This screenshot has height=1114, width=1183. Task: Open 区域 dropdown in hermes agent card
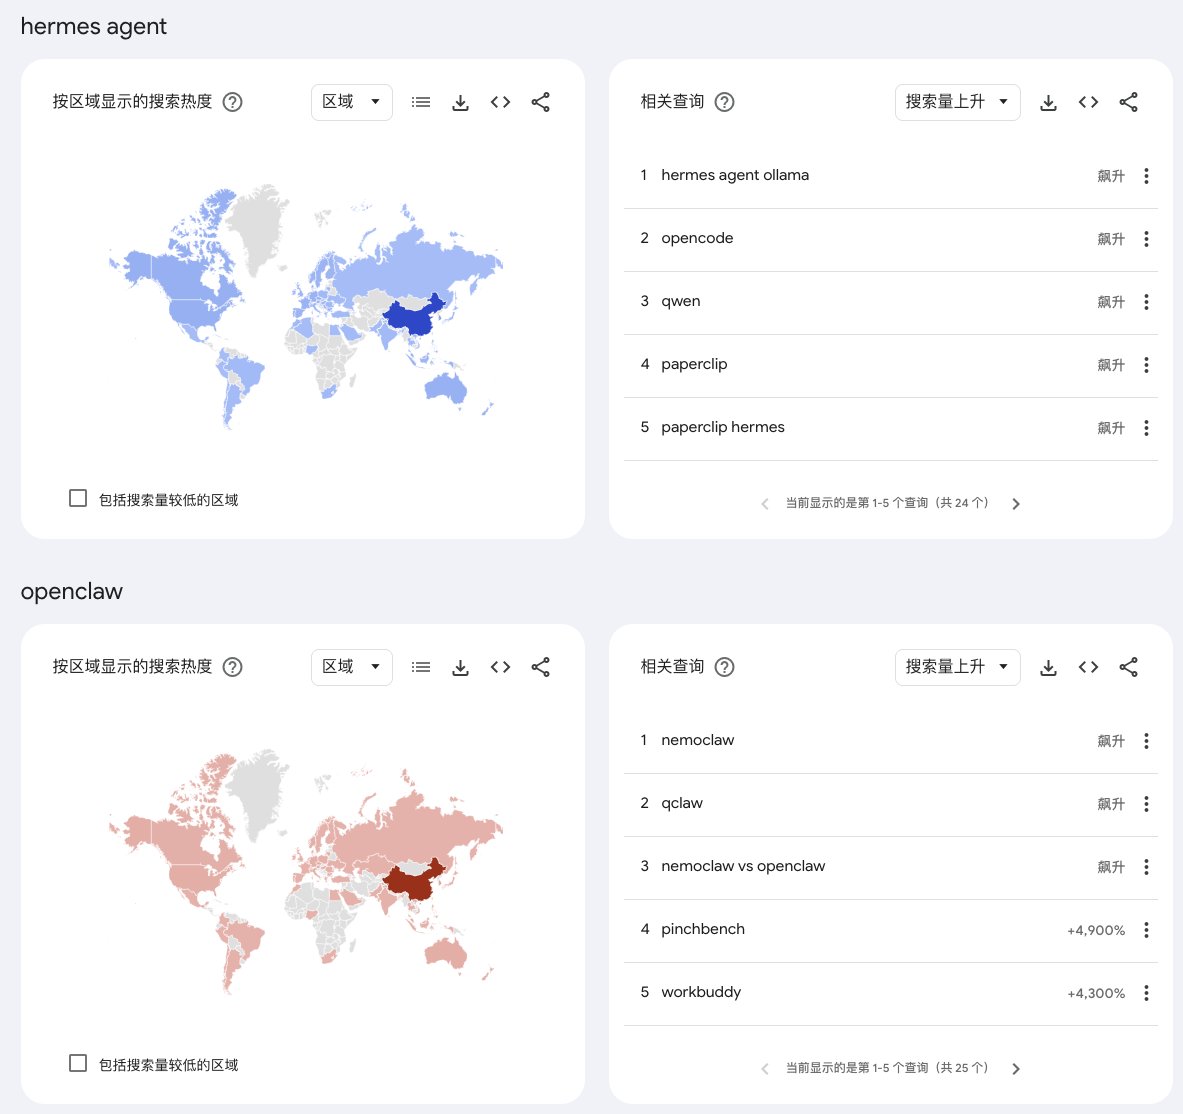[352, 102]
